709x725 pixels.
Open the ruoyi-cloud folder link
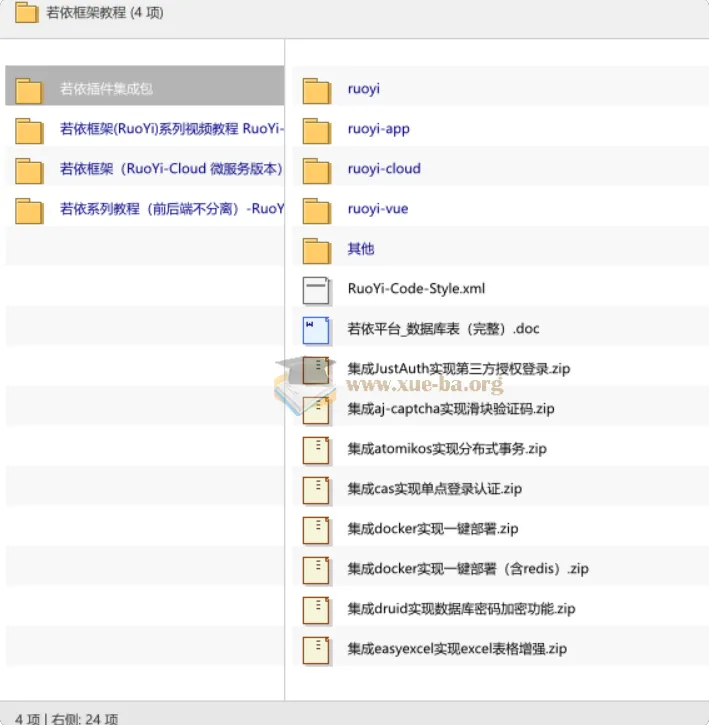[x=384, y=169]
